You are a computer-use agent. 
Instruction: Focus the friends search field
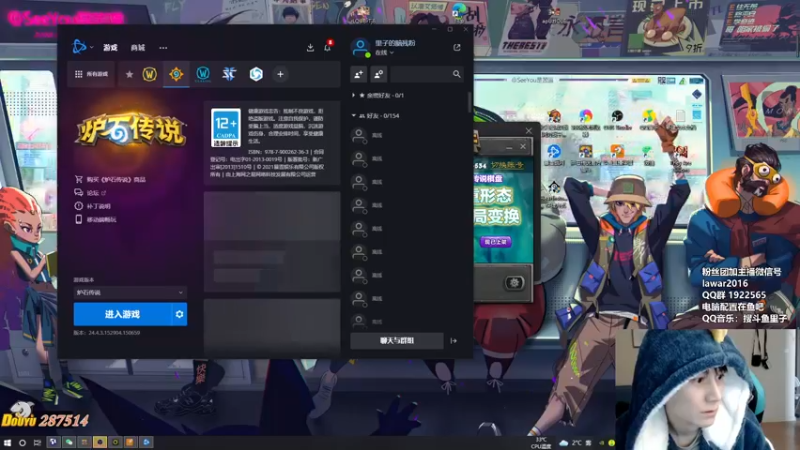pyautogui.click(x=421, y=74)
